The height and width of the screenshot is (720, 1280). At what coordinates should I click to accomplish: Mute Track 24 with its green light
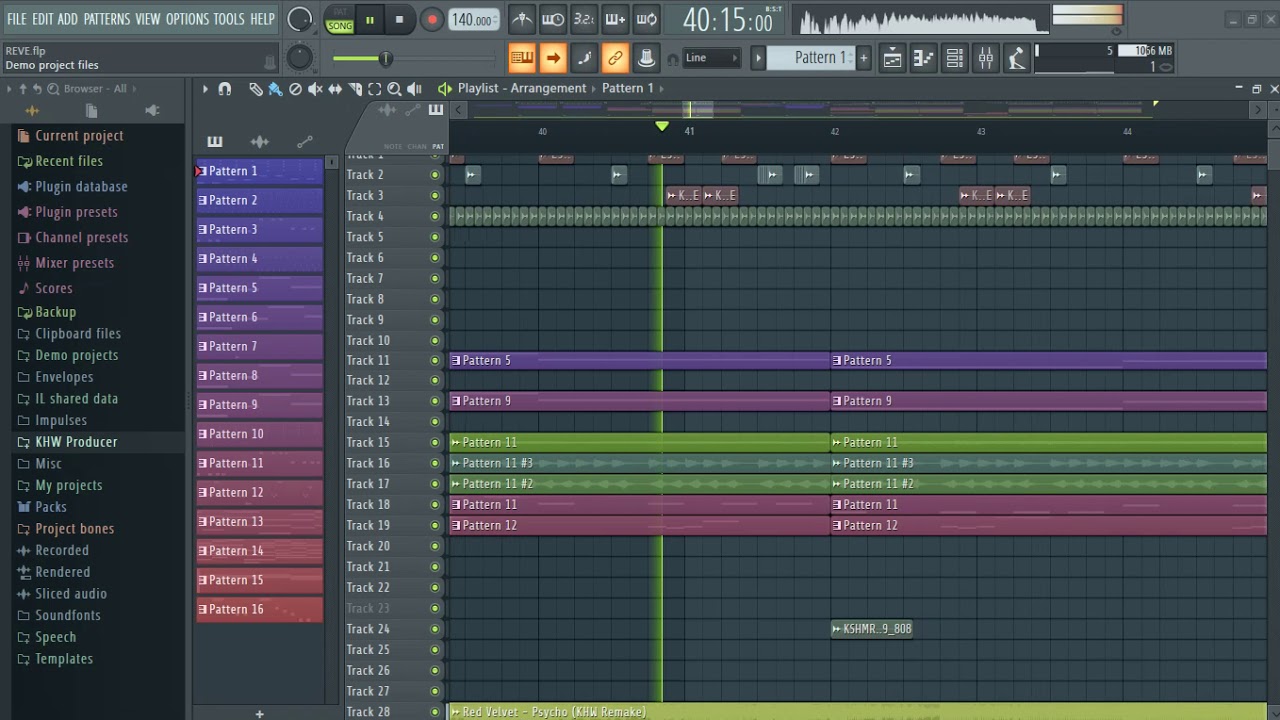pos(435,629)
